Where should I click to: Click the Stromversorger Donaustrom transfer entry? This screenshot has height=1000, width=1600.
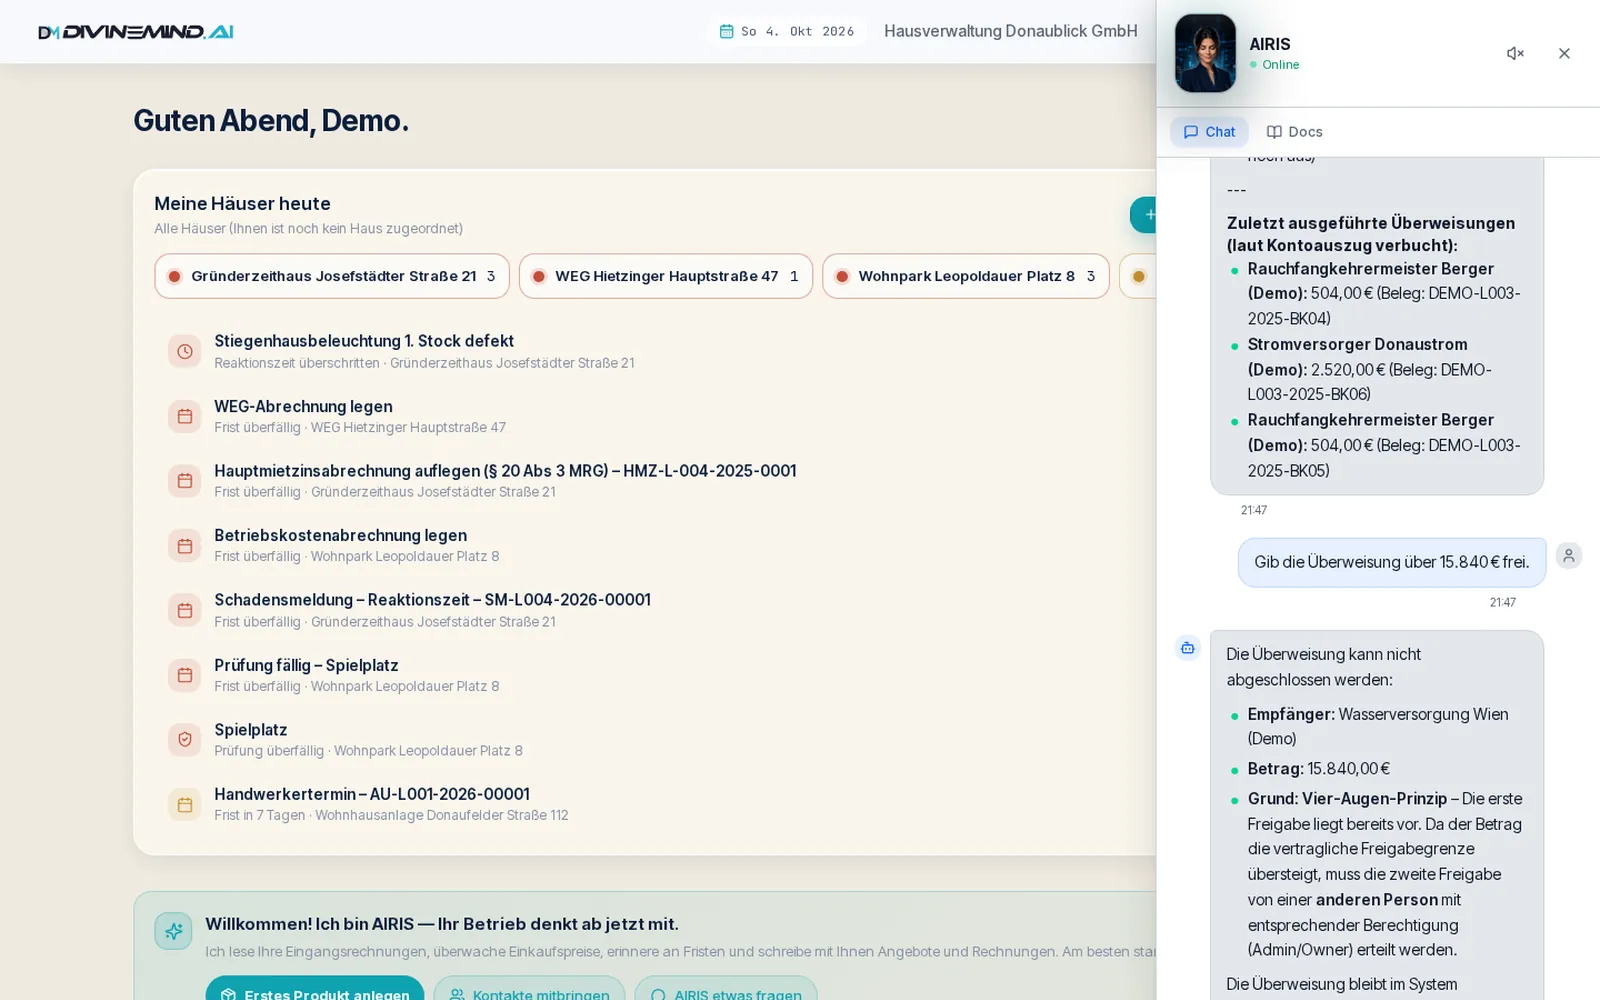1384,369
